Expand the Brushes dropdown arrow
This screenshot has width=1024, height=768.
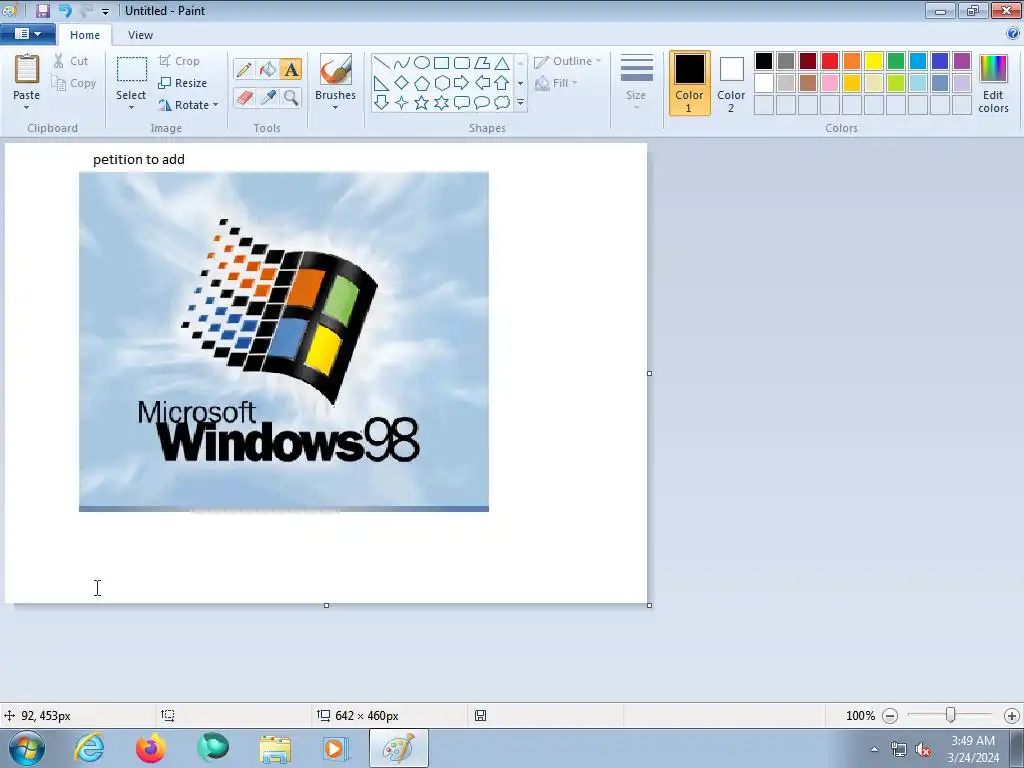tap(336, 108)
